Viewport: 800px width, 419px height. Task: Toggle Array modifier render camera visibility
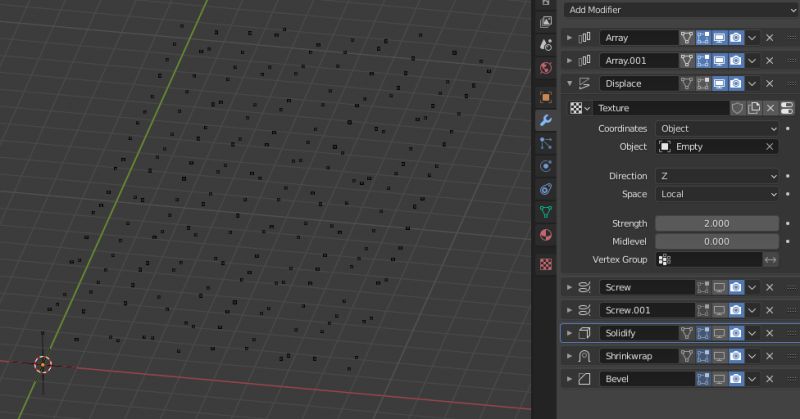tap(736, 38)
